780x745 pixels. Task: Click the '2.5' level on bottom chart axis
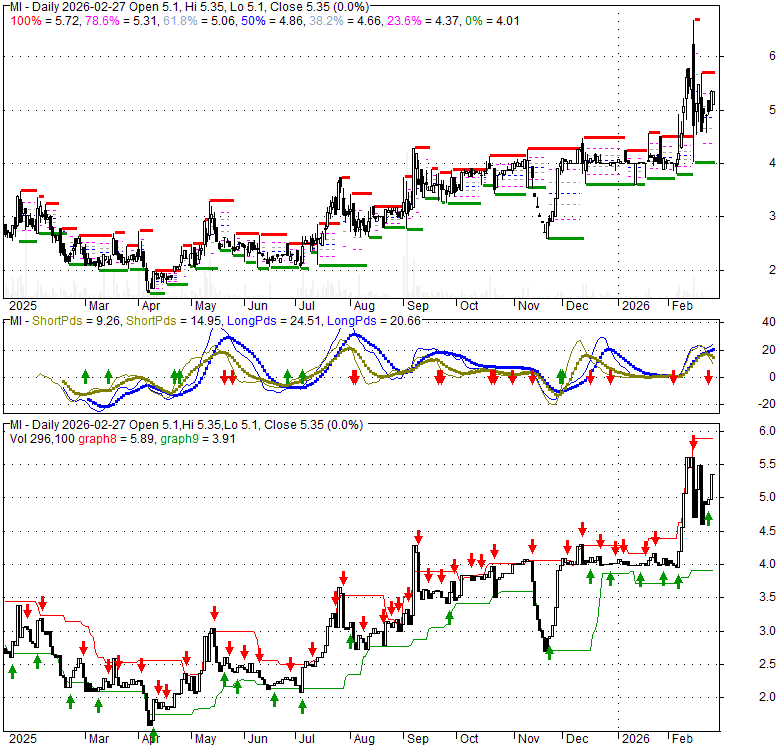click(x=767, y=664)
